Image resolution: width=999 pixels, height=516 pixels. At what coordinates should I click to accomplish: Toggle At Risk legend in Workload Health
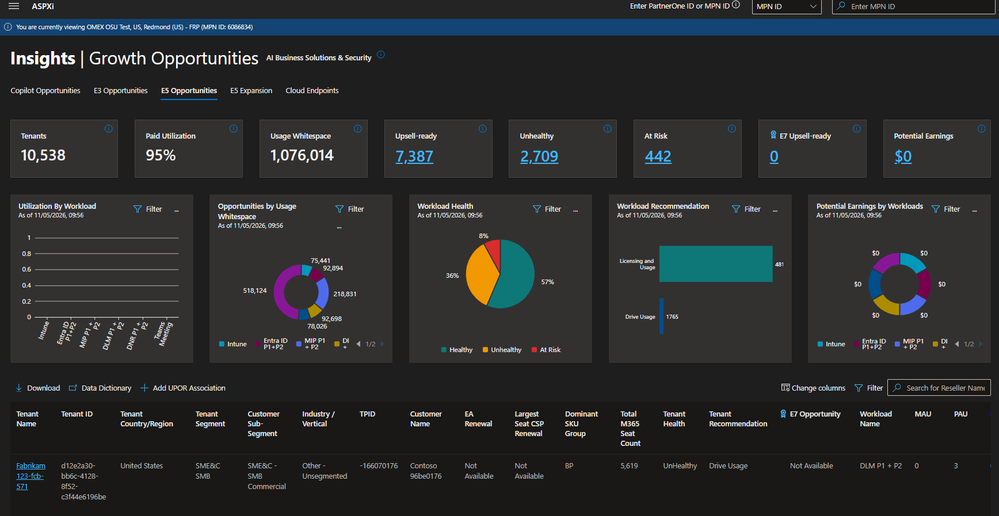pyautogui.click(x=546, y=350)
